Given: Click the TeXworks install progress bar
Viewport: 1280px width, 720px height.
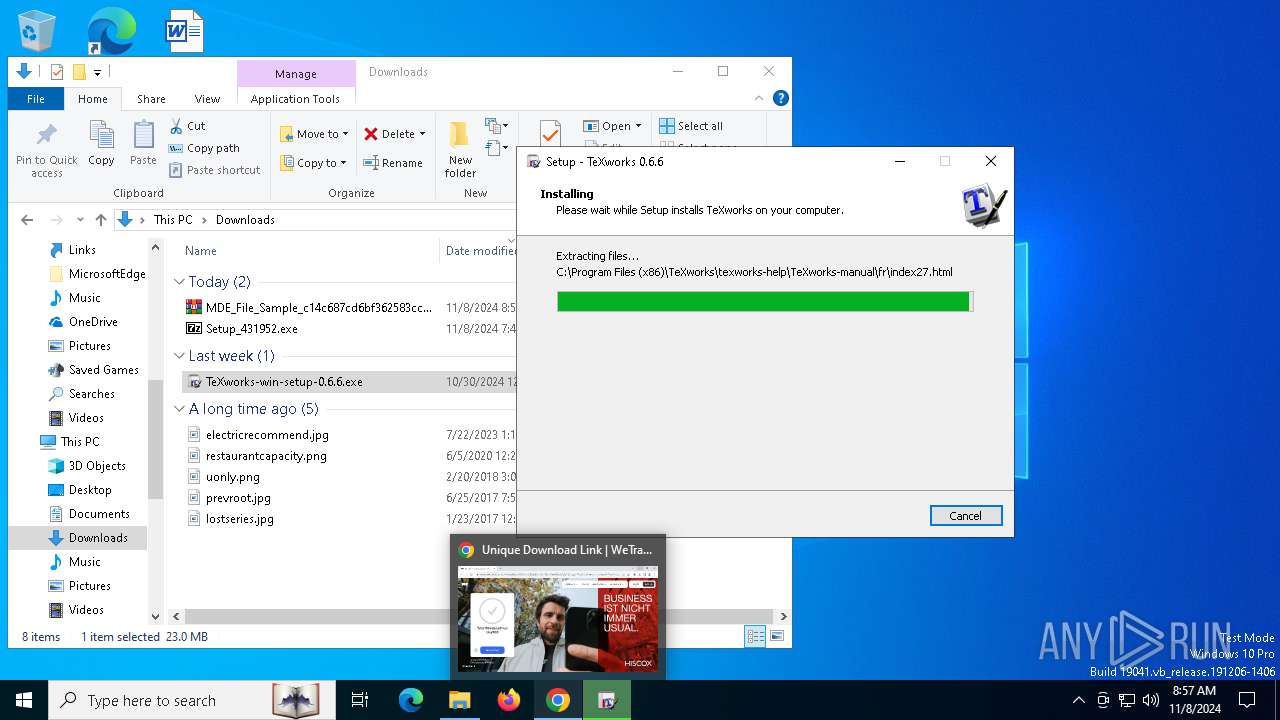Looking at the screenshot, I should tap(765, 301).
